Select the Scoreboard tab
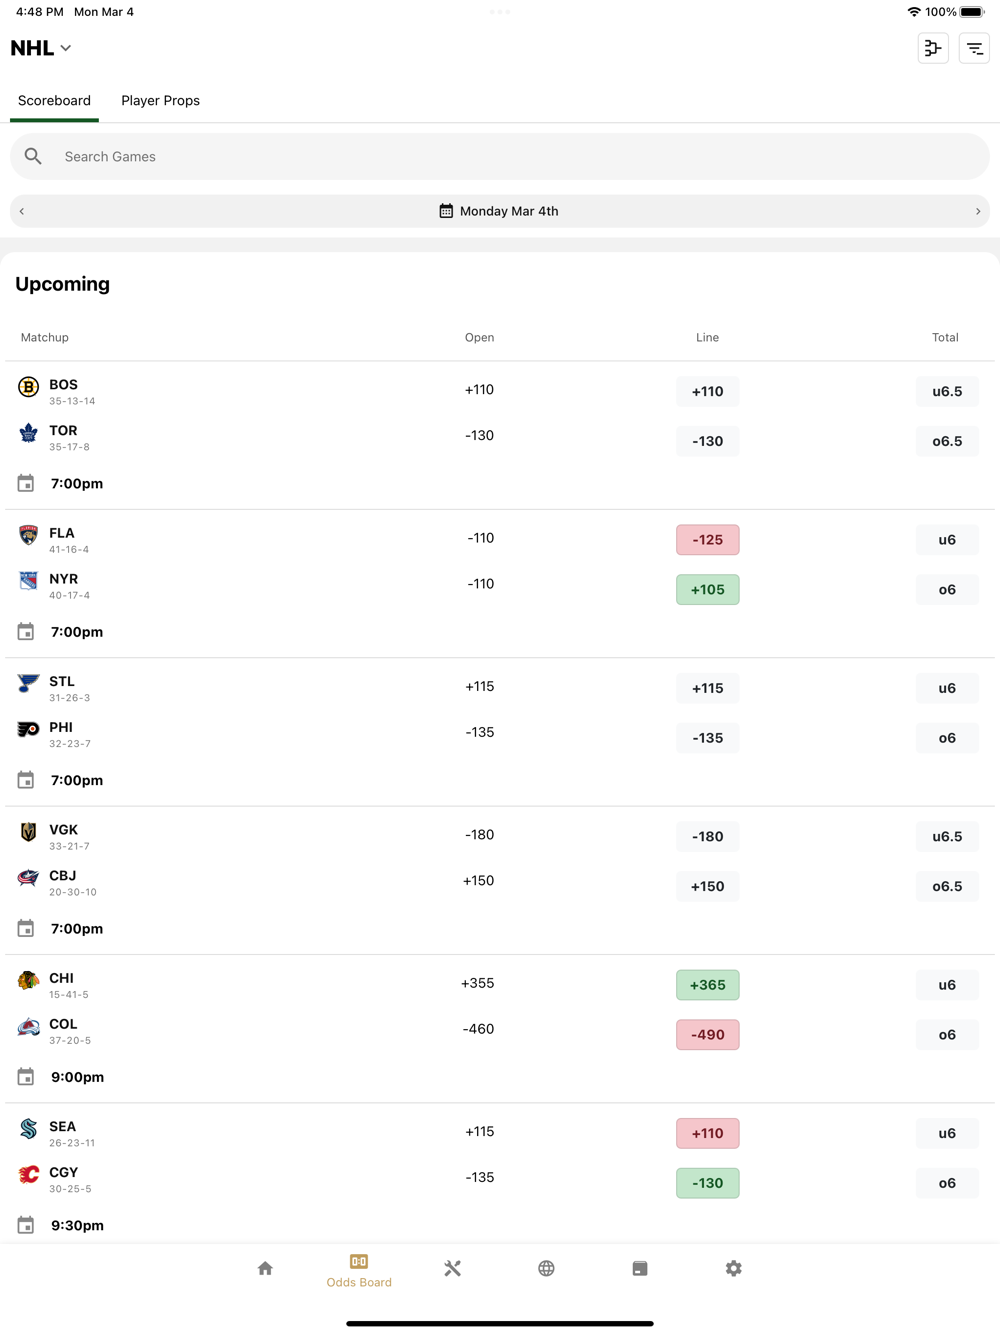1000x1334 pixels. pyautogui.click(x=54, y=101)
